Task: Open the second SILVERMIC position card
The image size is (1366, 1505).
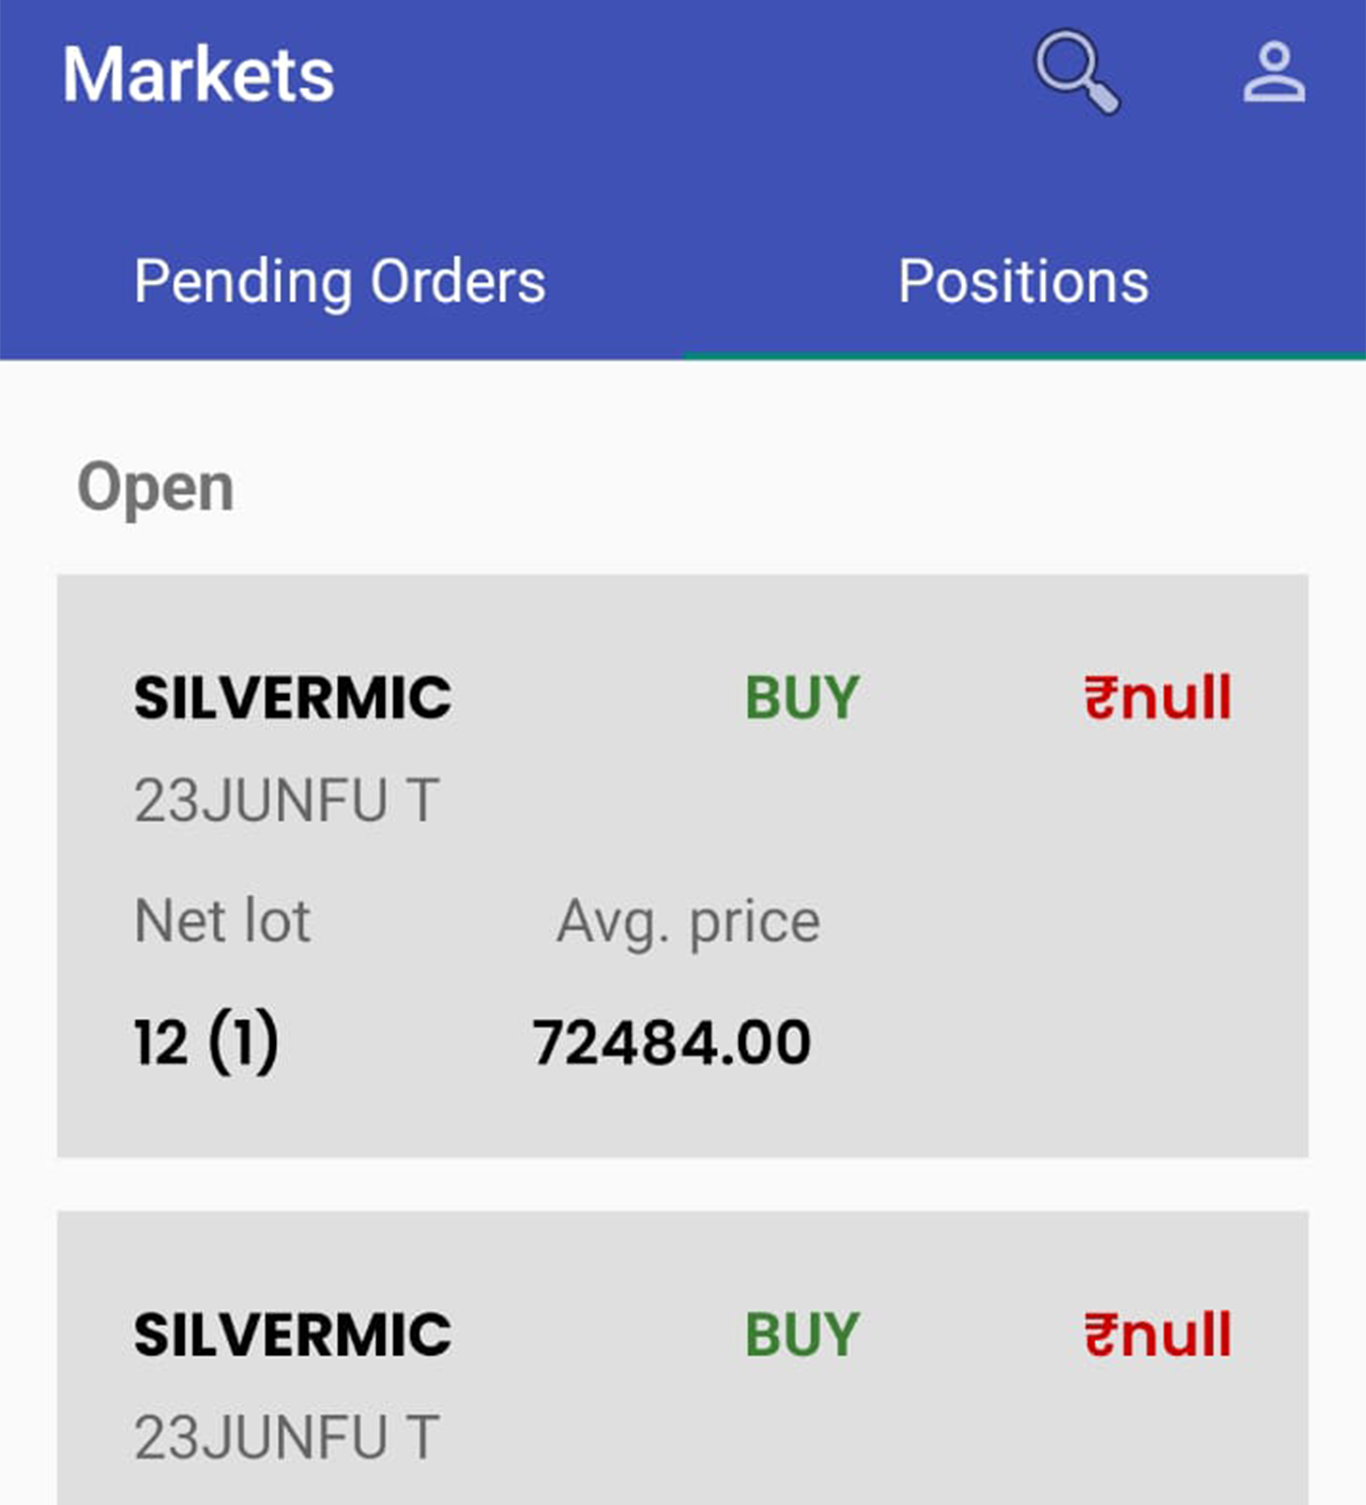Action: (x=683, y=1358)
